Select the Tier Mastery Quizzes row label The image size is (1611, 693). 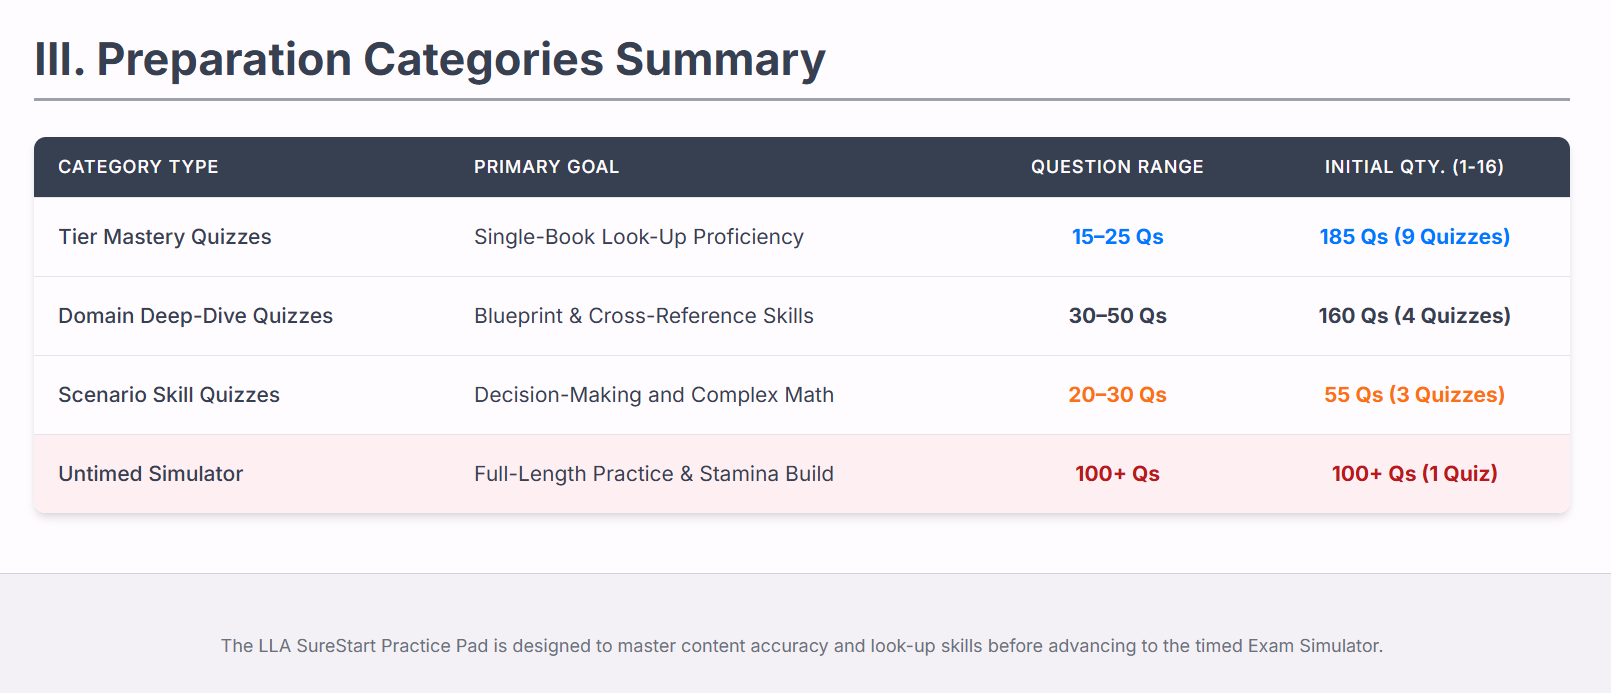pyautogui.click(x=165, y=237)
